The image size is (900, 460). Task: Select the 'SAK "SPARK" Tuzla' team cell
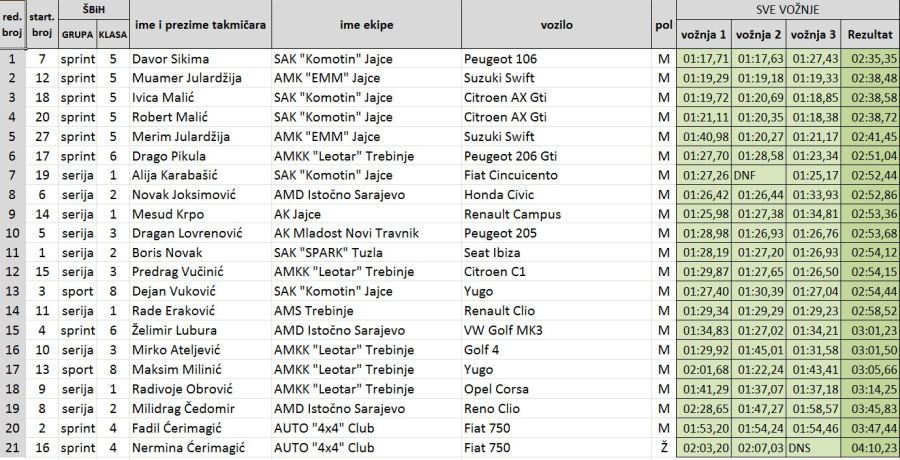pyautogui.click(x=335, y=253)
